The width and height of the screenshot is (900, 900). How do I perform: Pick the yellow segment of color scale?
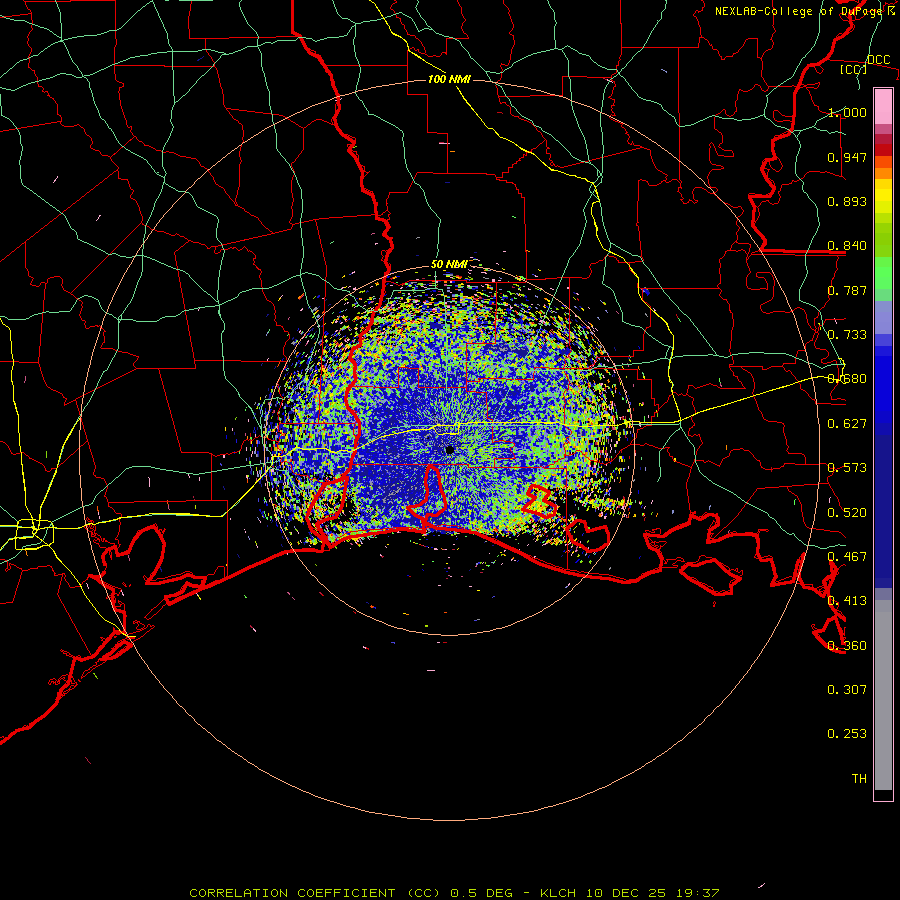(x=883, y=196)
